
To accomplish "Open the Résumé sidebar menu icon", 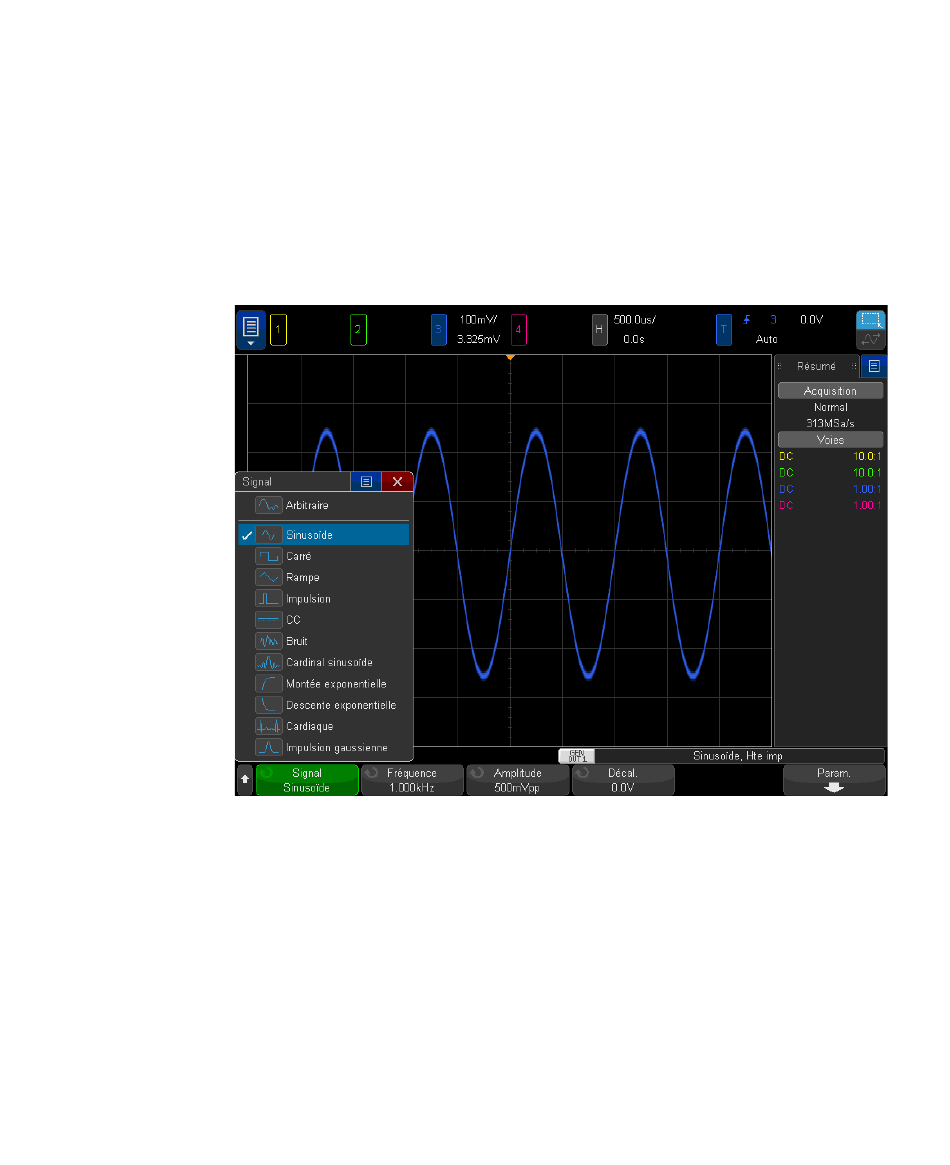I will coord(874,366).
